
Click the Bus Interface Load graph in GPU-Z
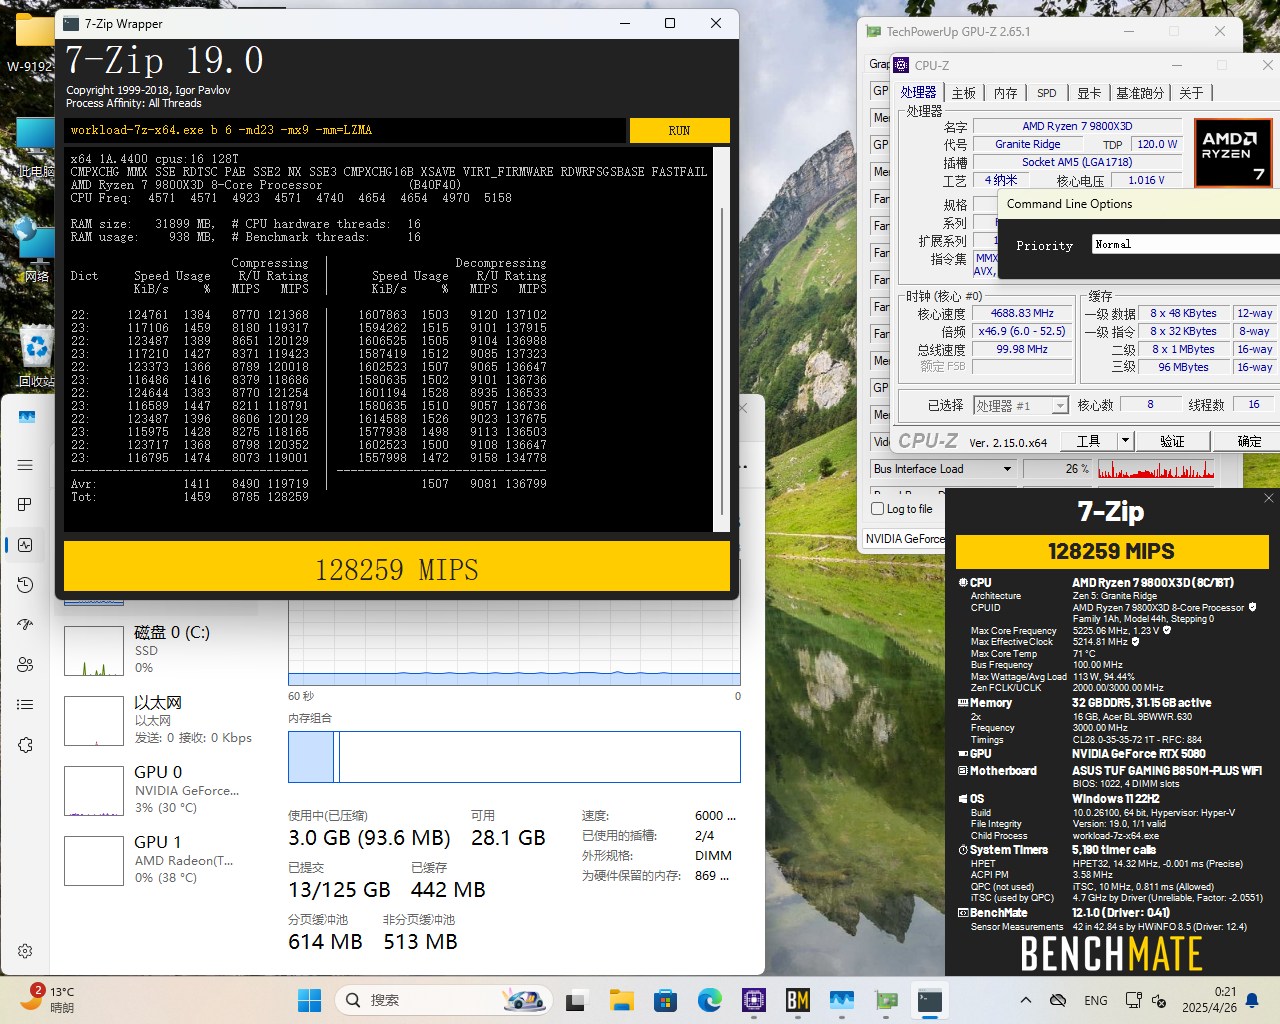[1156, 469]
